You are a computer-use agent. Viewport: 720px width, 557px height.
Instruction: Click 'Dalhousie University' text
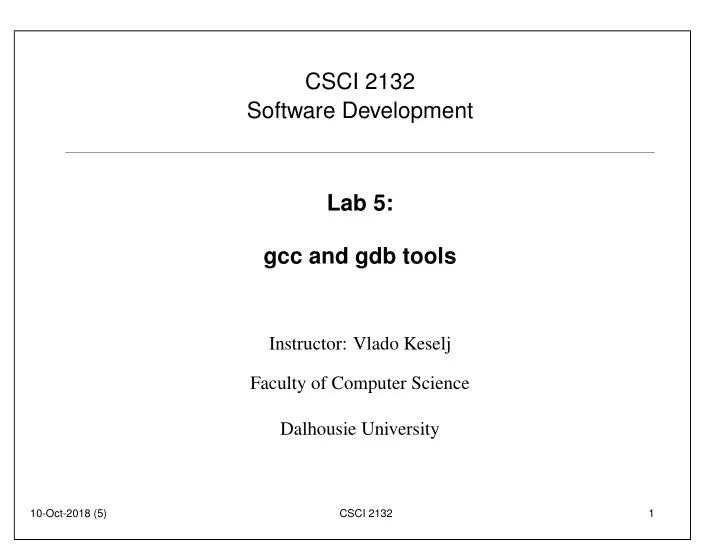click(360, 429)
